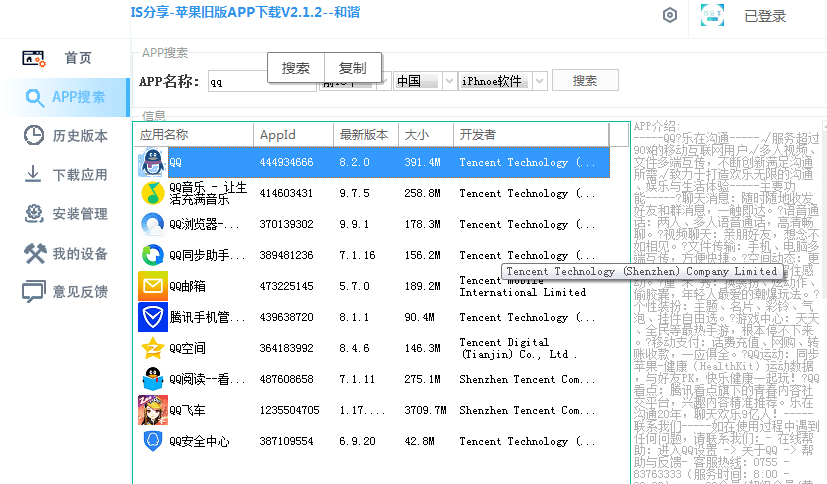Click the QQ邮箱 envelope icon

coord(152,286)
